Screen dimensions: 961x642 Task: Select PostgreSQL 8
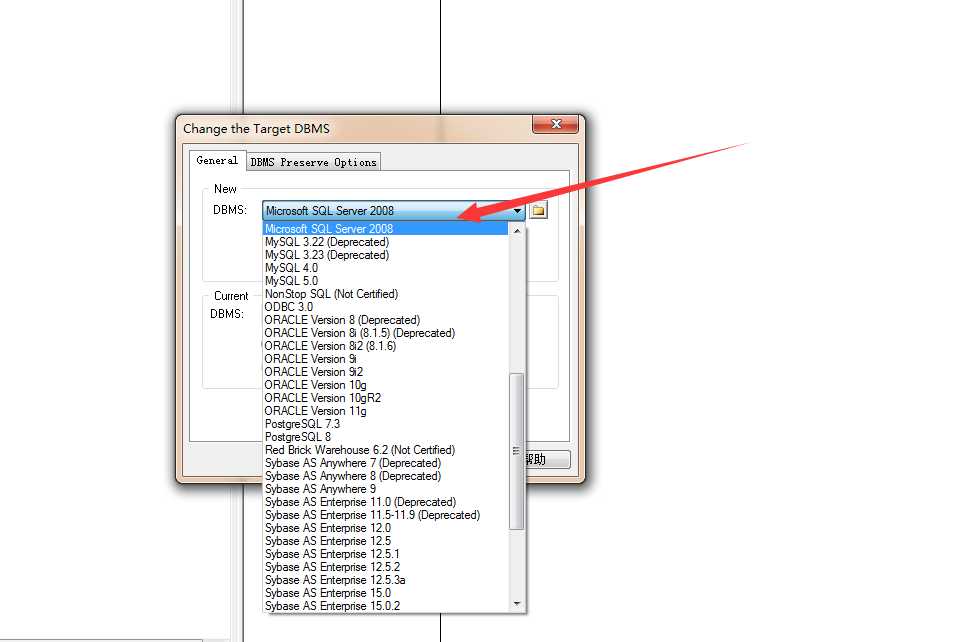click(x=386, y=437)
